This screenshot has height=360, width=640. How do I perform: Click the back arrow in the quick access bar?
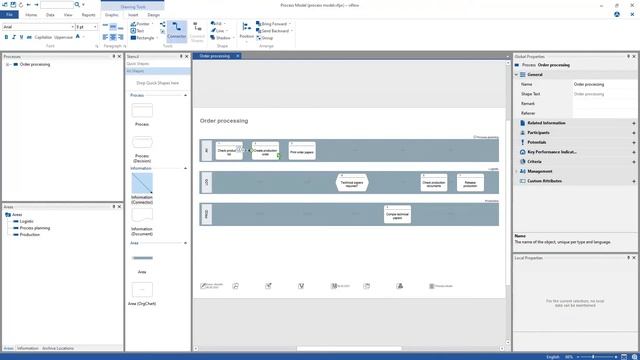click(x=29, y=5)
